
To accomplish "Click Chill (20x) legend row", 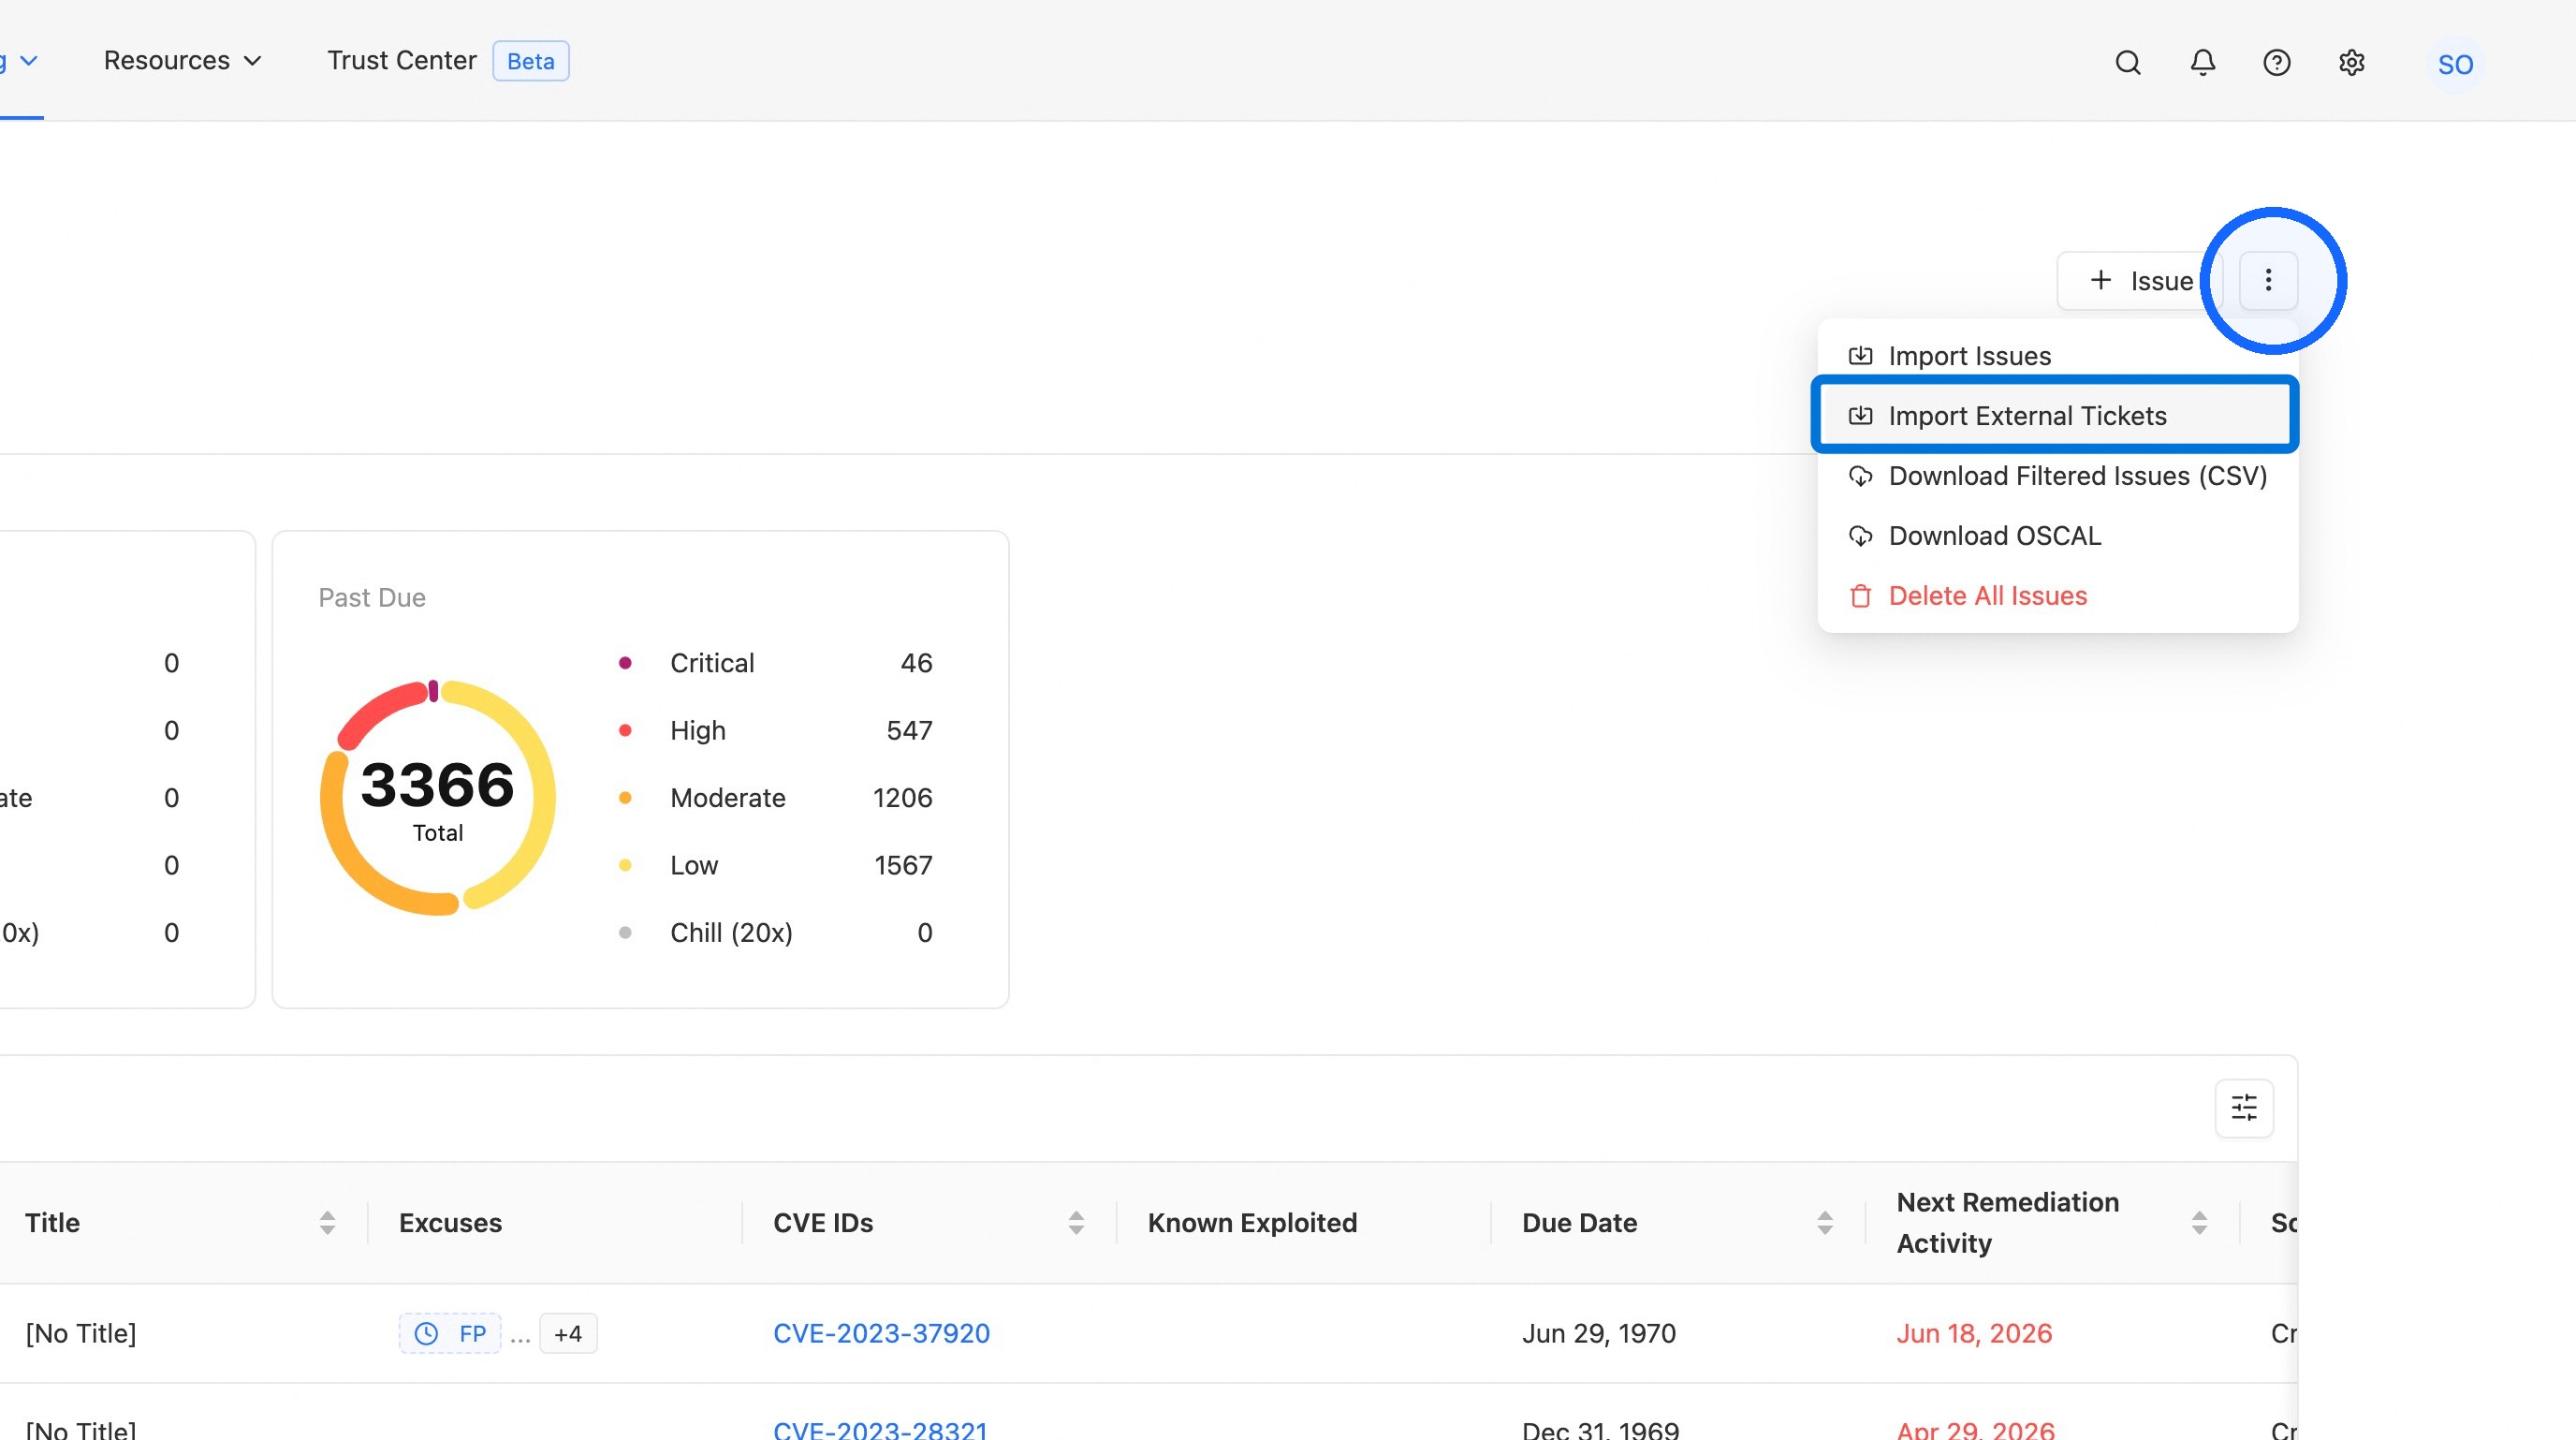I will coord(775,933).
